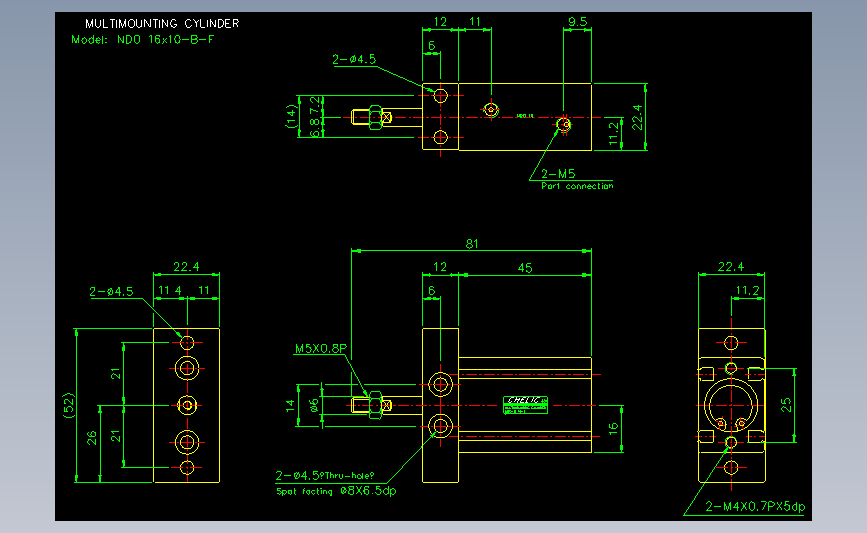
Task: Select the "Model: NDO 16x10-B-F" text line
Action: (x=143, y=40)
